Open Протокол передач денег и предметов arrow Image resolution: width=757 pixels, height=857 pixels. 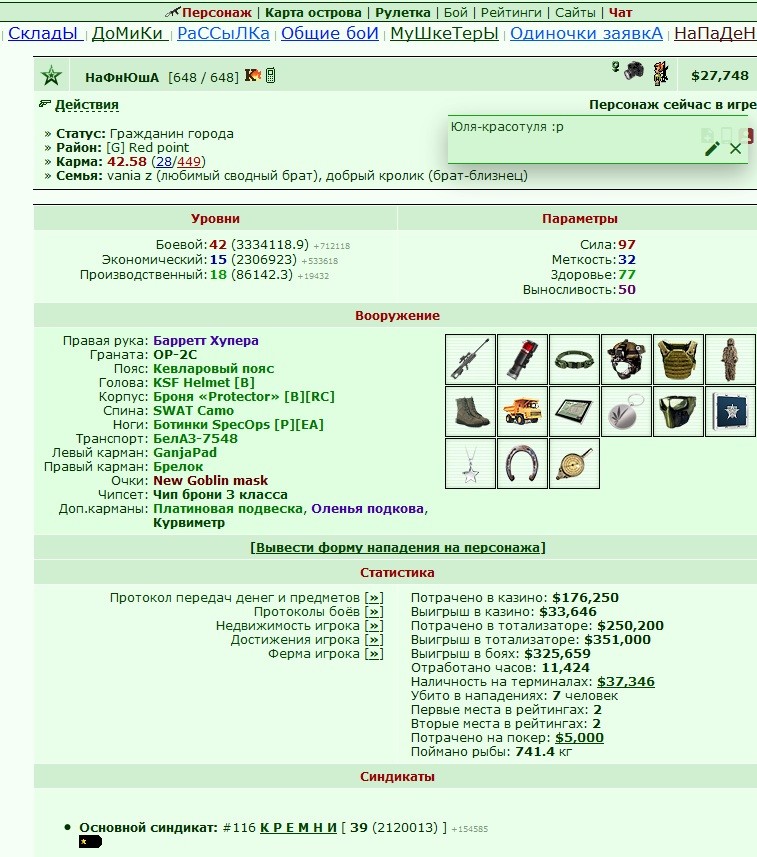tap(374, 598)
